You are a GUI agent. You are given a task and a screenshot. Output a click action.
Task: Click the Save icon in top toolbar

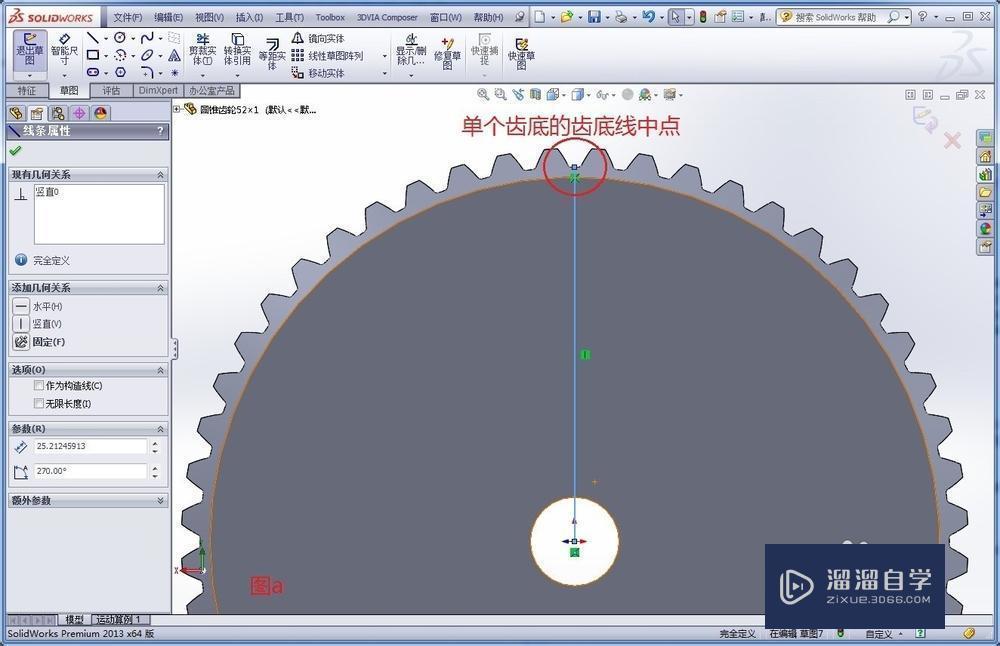coord(594,17)
